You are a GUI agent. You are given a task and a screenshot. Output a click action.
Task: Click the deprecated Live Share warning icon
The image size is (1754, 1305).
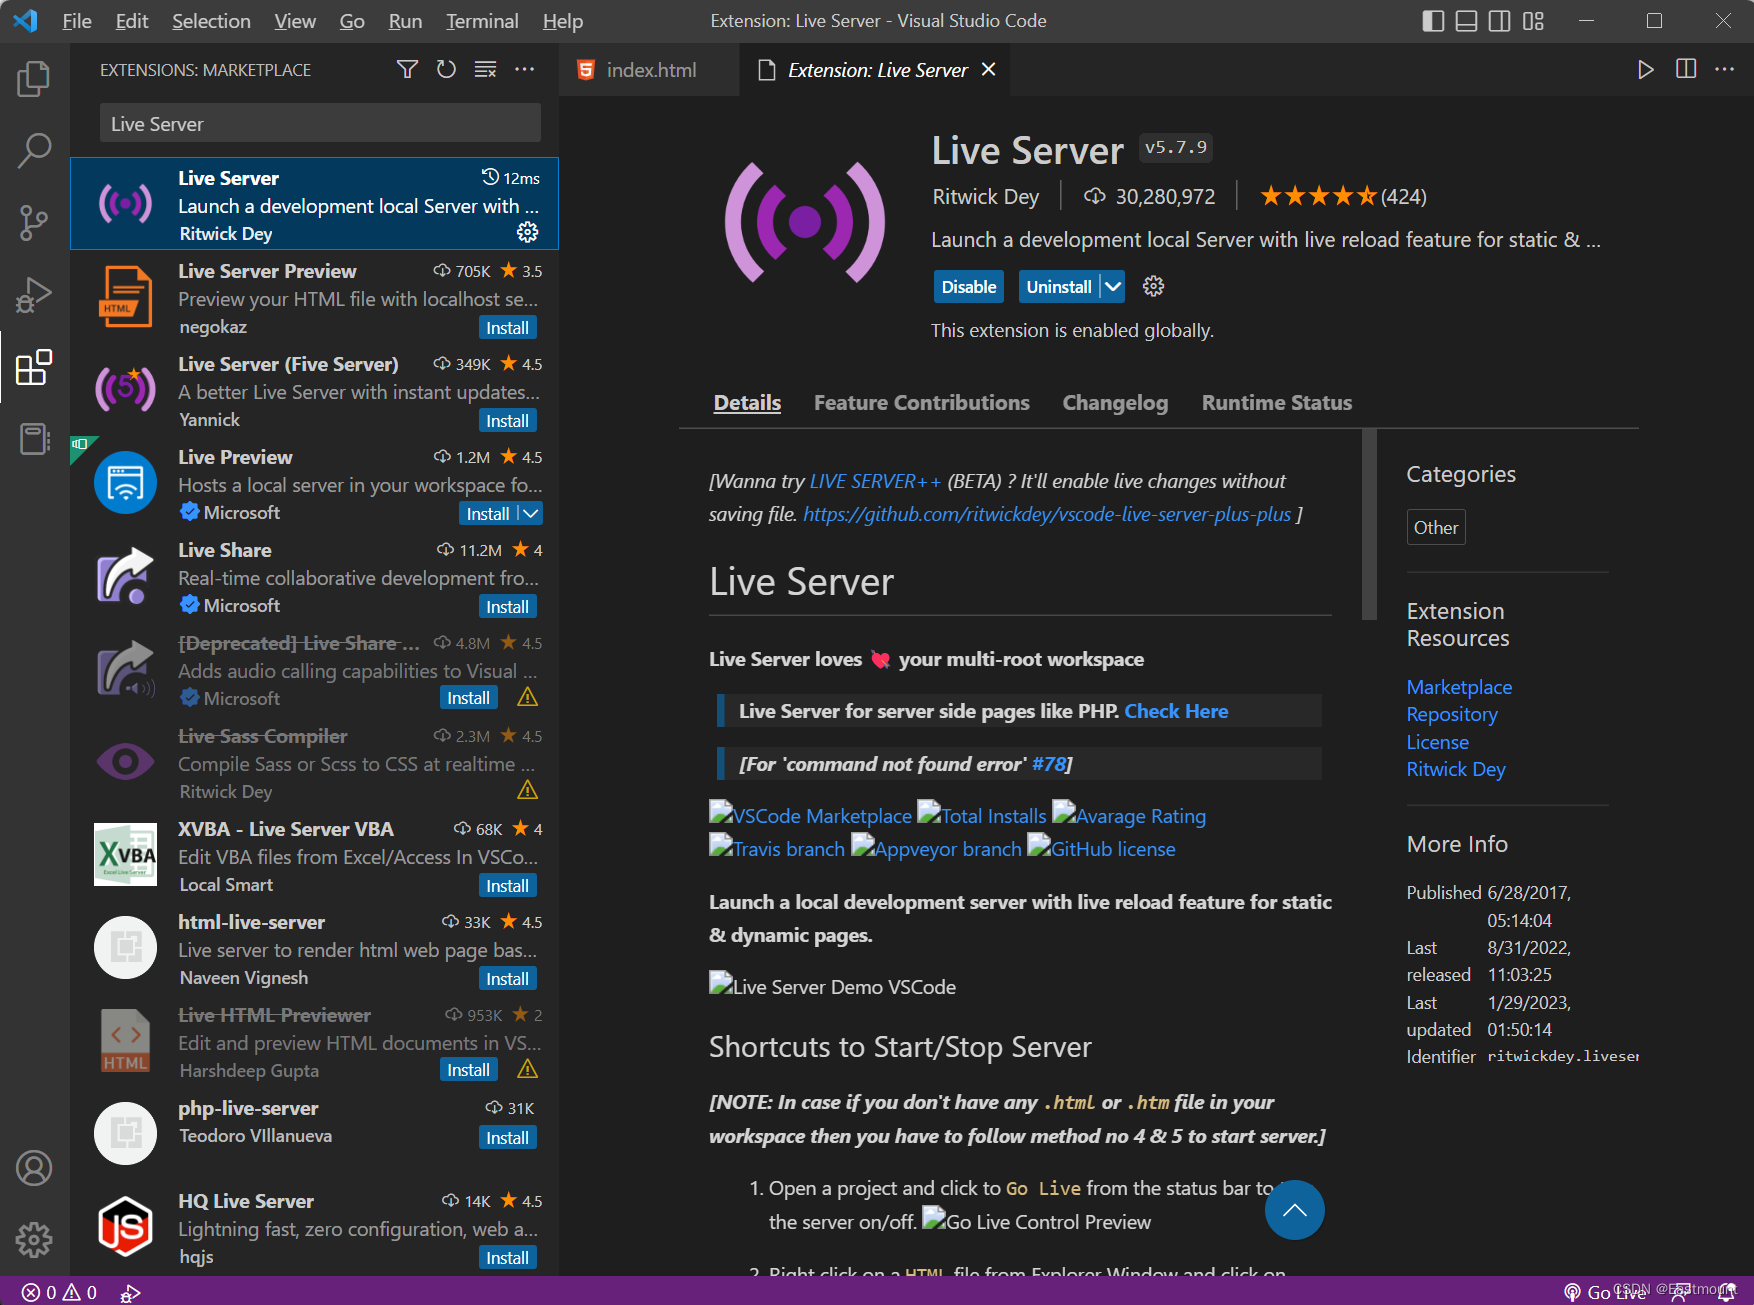coord(527,697)
